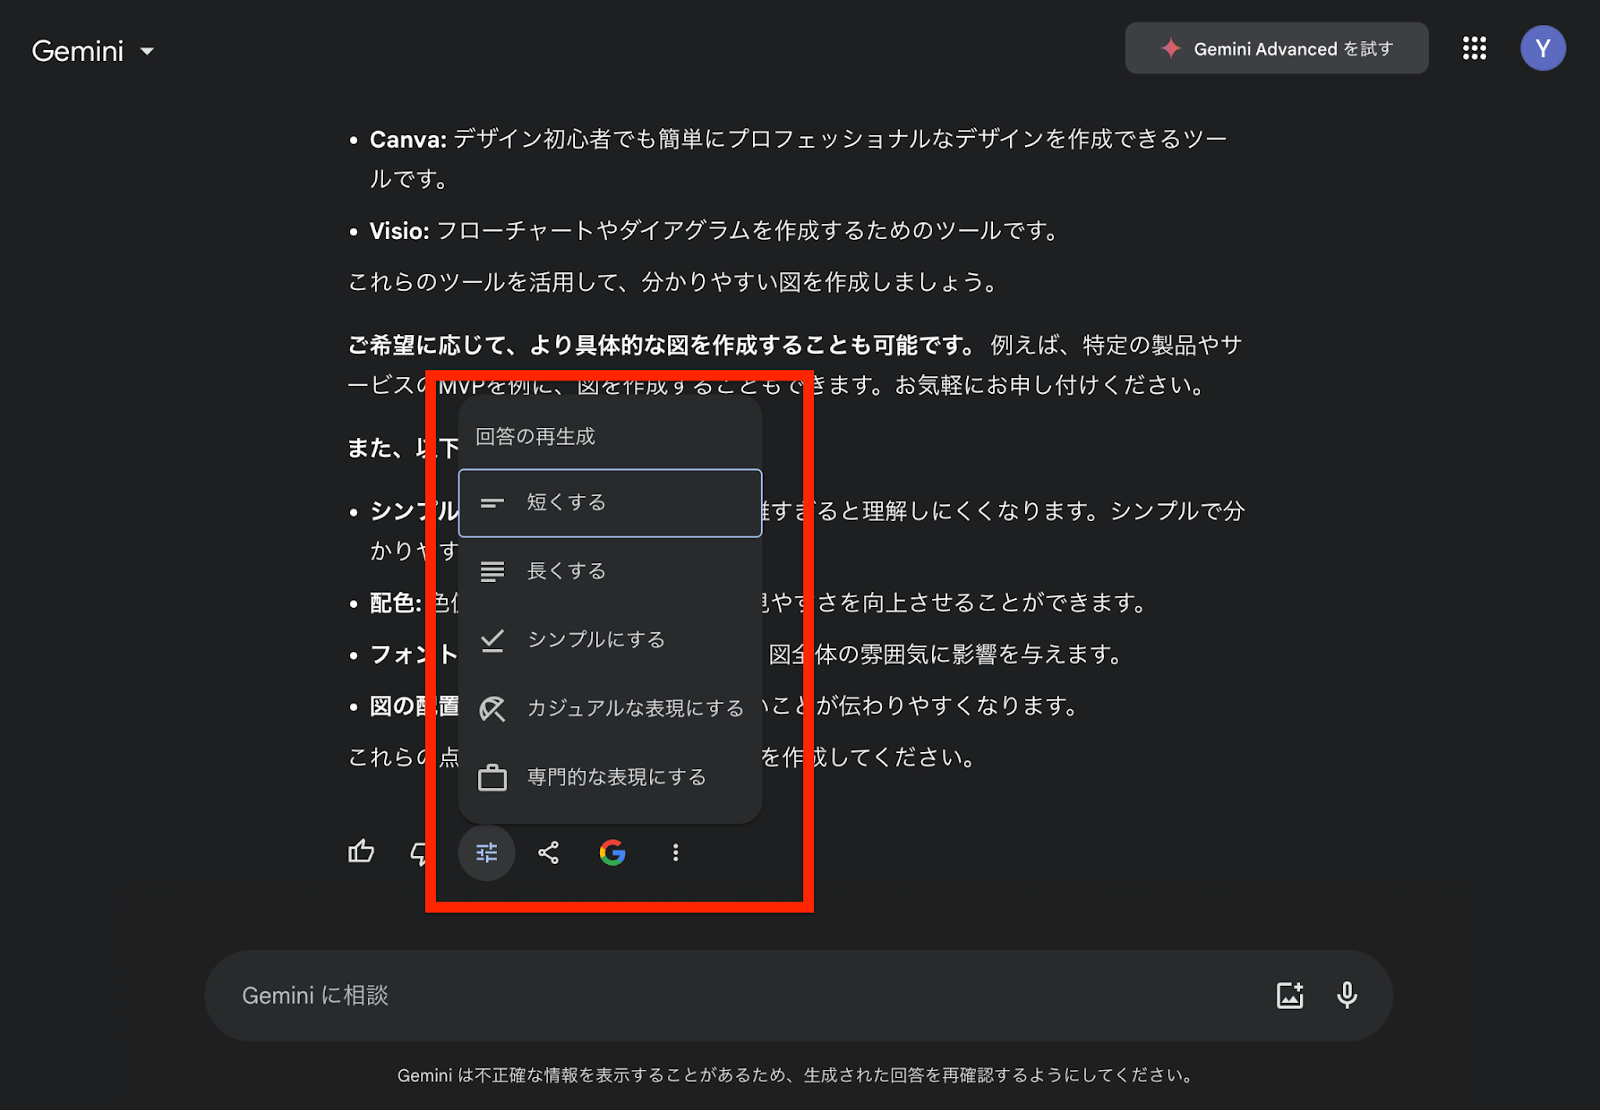The height and width of the screenshot is (1110, 1600).
Task: Select 短くする from the regenerate menu
Action: tap(610, 503)
